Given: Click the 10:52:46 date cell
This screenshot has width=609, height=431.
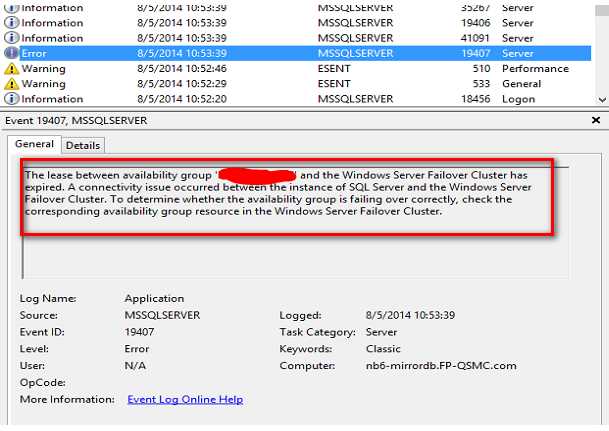Looking at the screenshot, I should click(182, 69).
